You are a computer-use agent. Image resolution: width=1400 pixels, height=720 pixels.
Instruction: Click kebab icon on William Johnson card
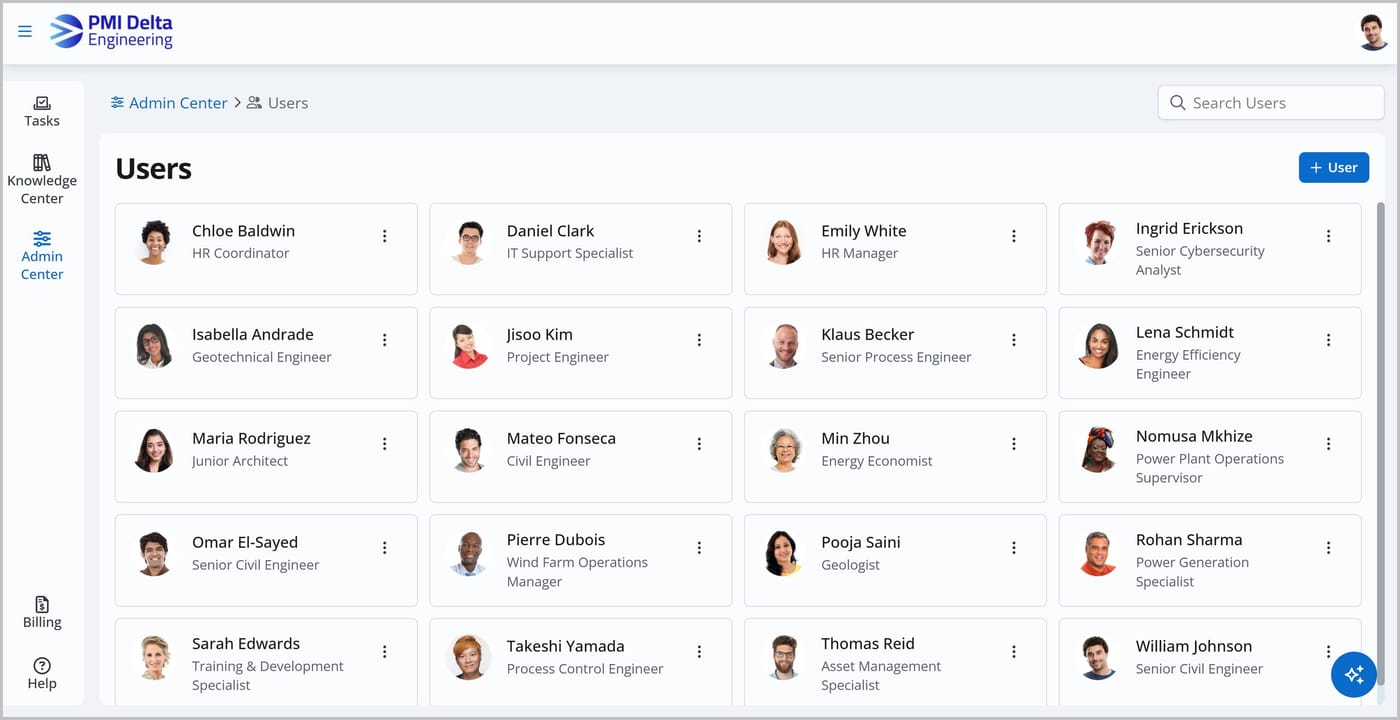(1328, 652)
